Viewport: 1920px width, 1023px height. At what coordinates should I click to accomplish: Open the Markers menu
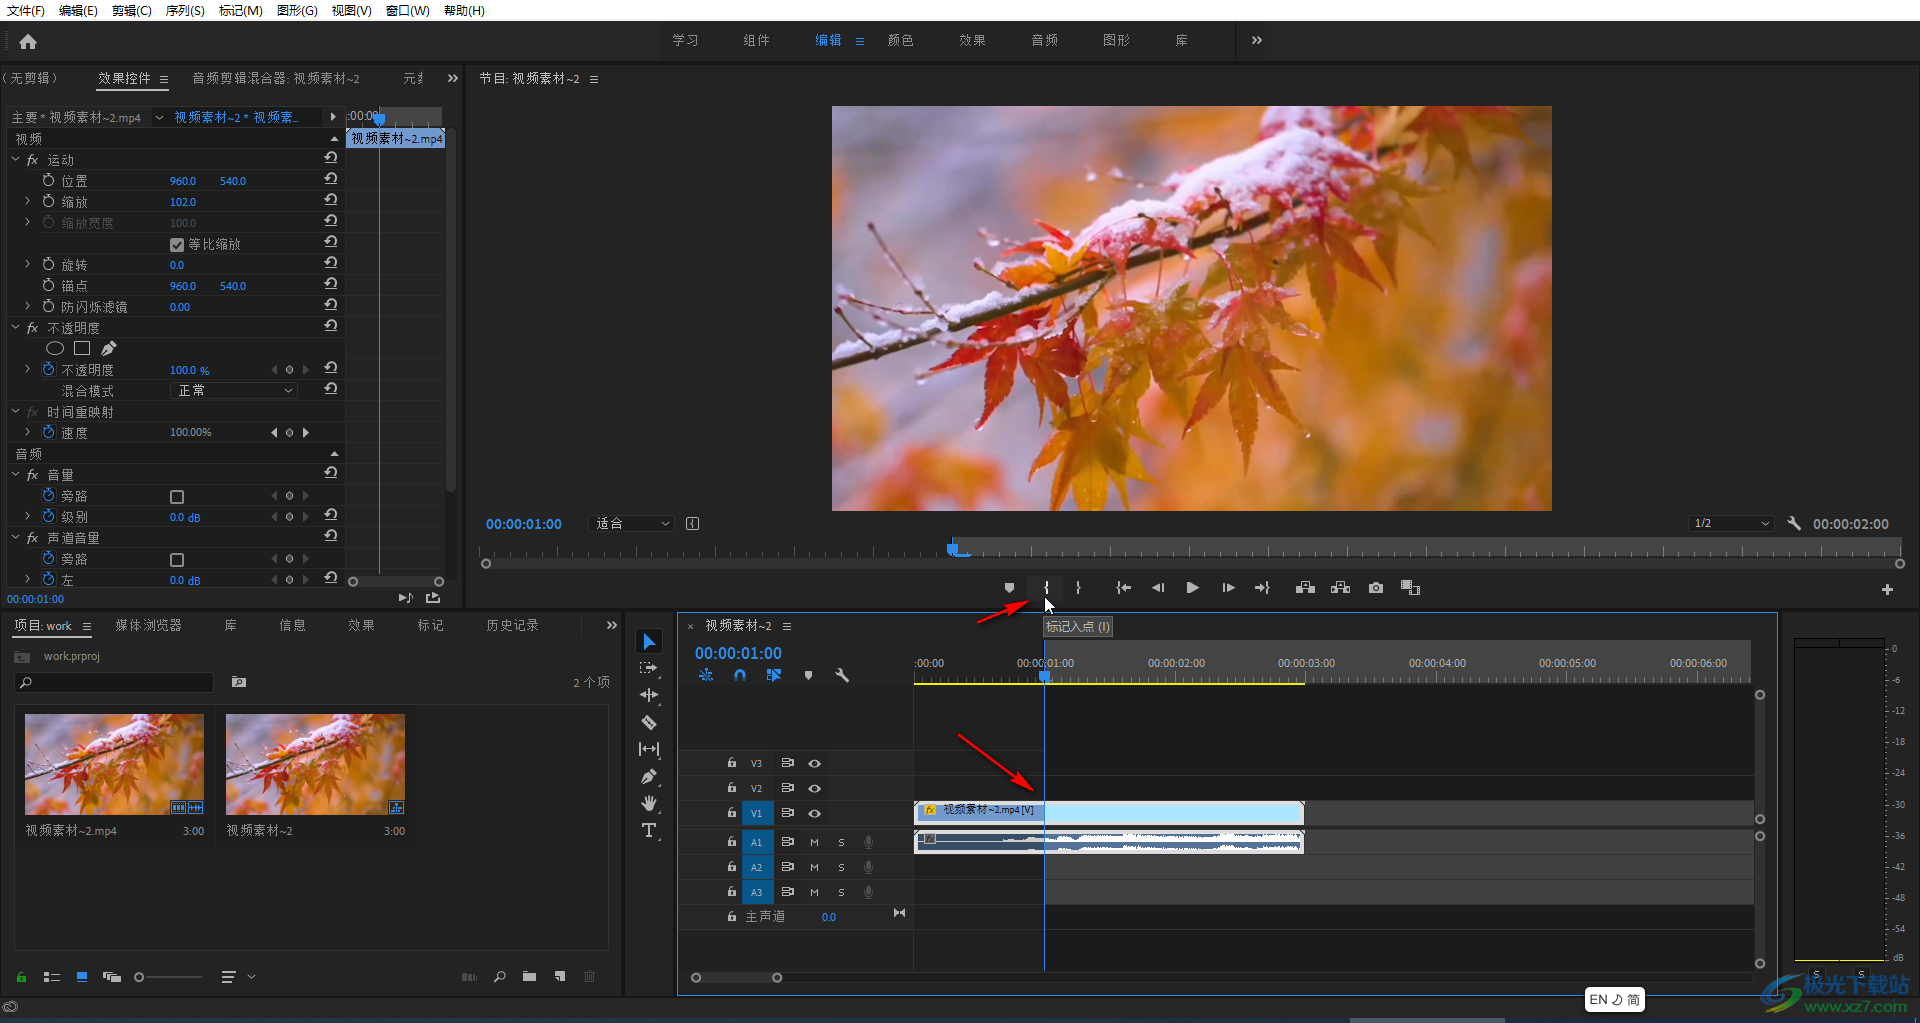click(240, 10)
